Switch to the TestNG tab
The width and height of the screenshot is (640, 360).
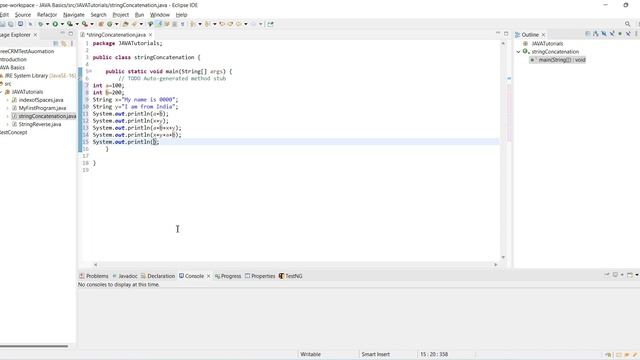click(291, 276)
